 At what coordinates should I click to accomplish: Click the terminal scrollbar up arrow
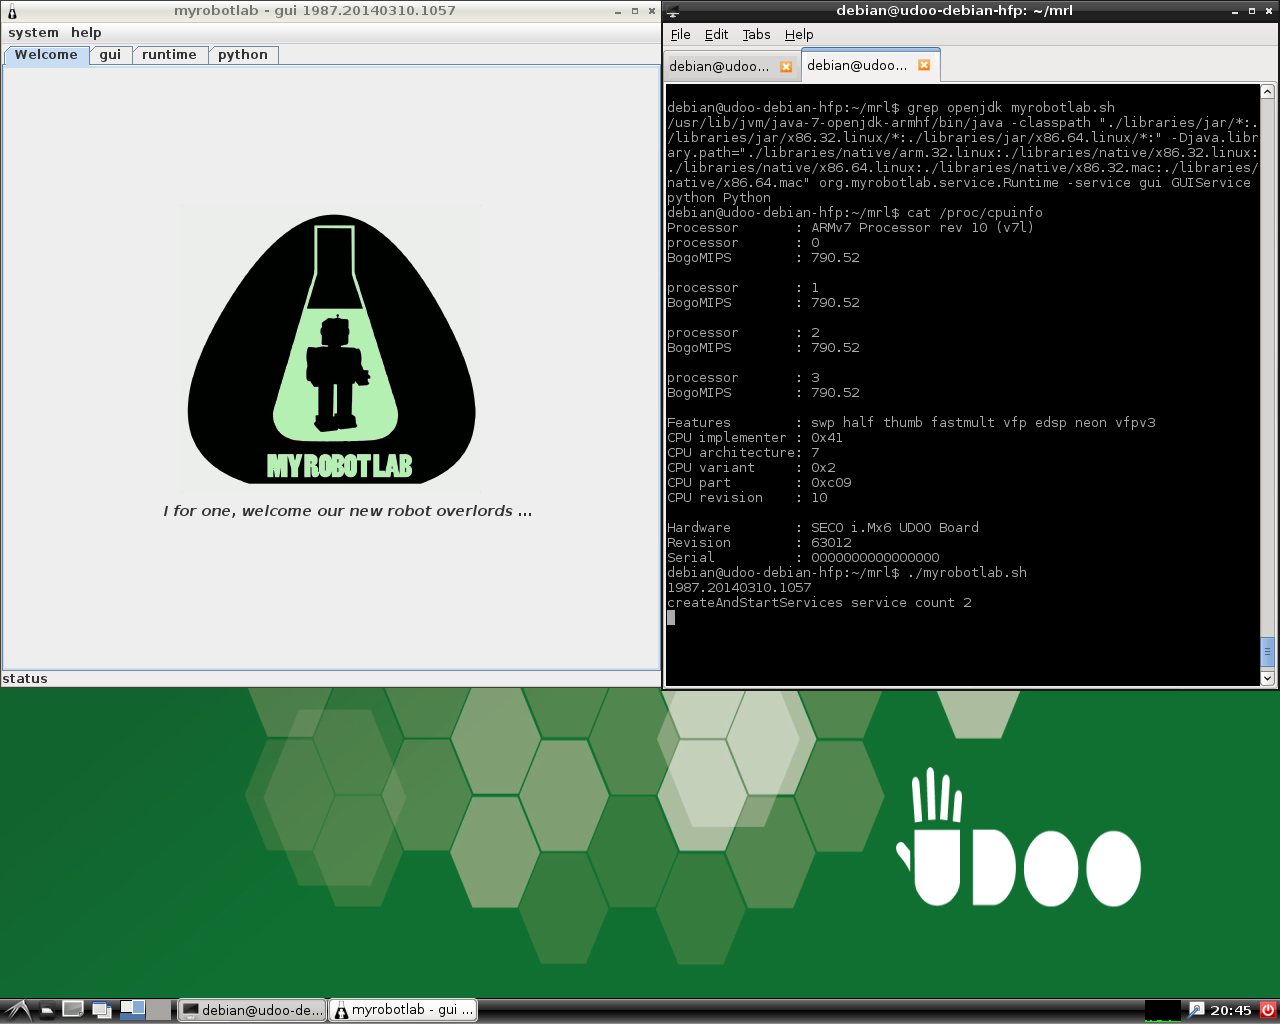click(x=1267, y=92)
